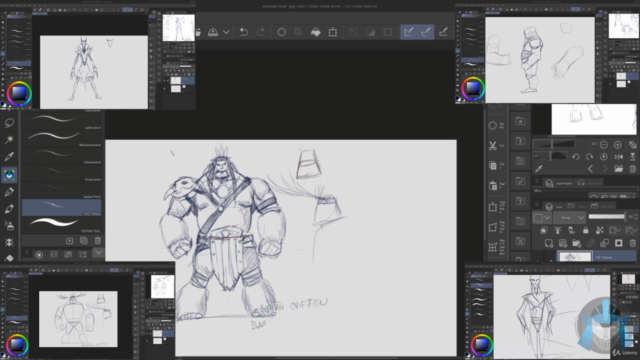This screenshot has height=360, width=640.
Task: Click the previous sub-view arrow
Action: (x=590, y=169)
